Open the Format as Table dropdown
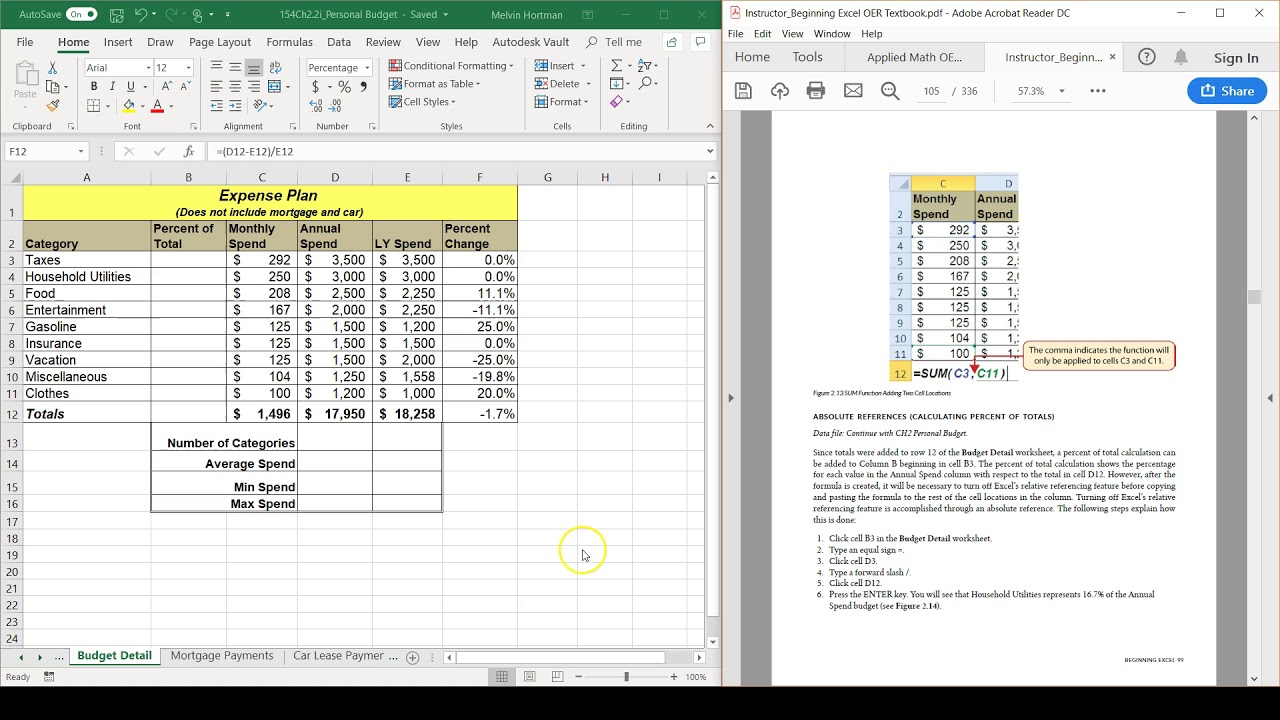This screenshot has width=1280, height=720. click(435, 84)
